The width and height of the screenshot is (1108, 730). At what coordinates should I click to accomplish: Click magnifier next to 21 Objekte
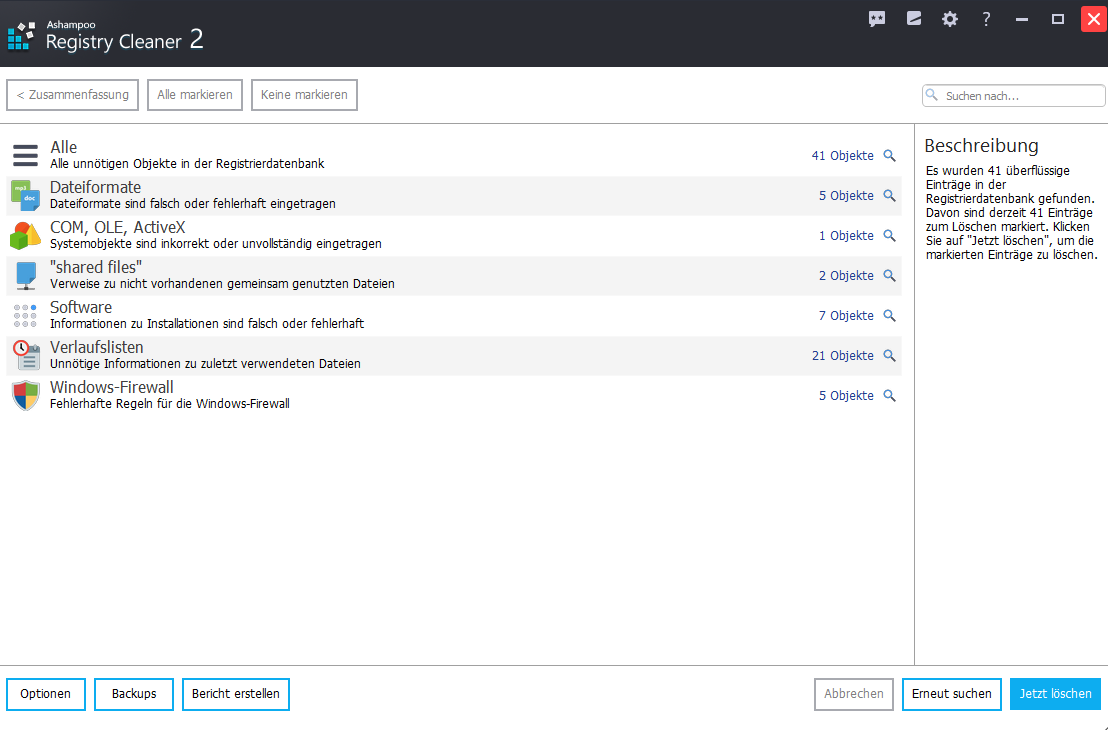coord(889,356)
